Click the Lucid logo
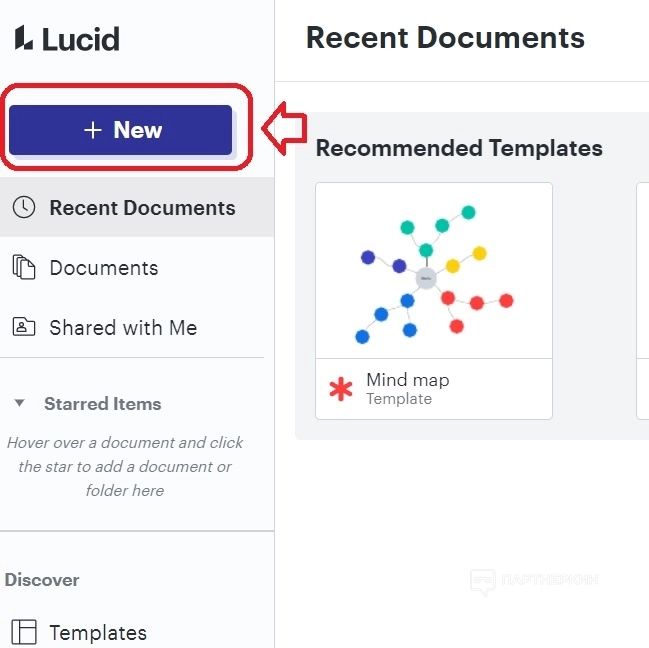 [x=67, y=39]
